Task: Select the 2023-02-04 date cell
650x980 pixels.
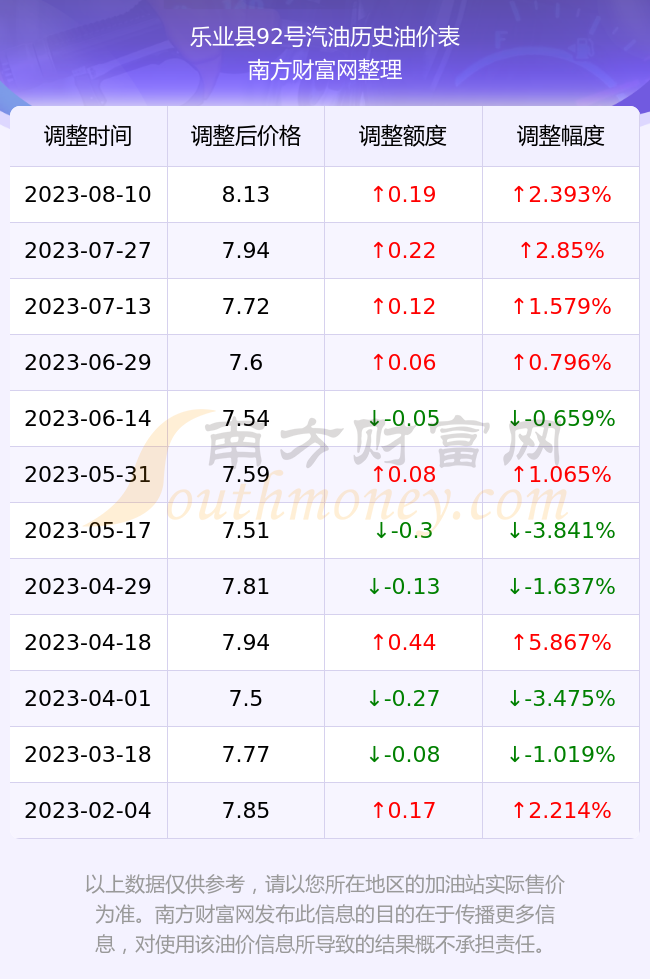Action: 88,810
